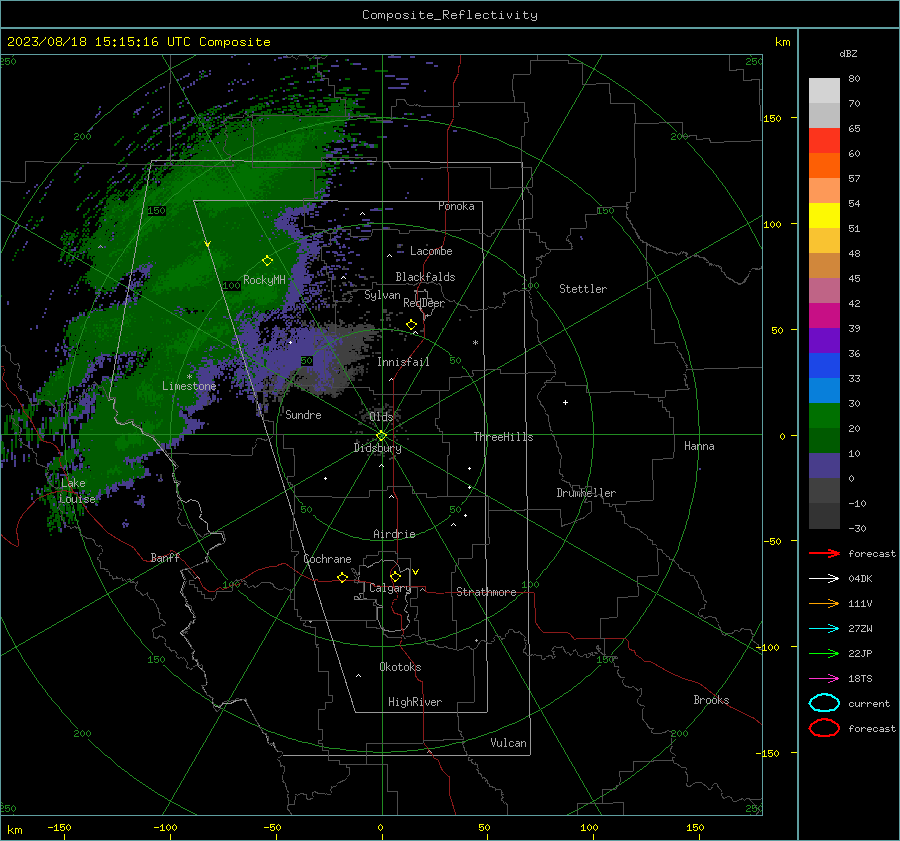Click the "current" legend label

pyautogui.click(x=869, y=703)
